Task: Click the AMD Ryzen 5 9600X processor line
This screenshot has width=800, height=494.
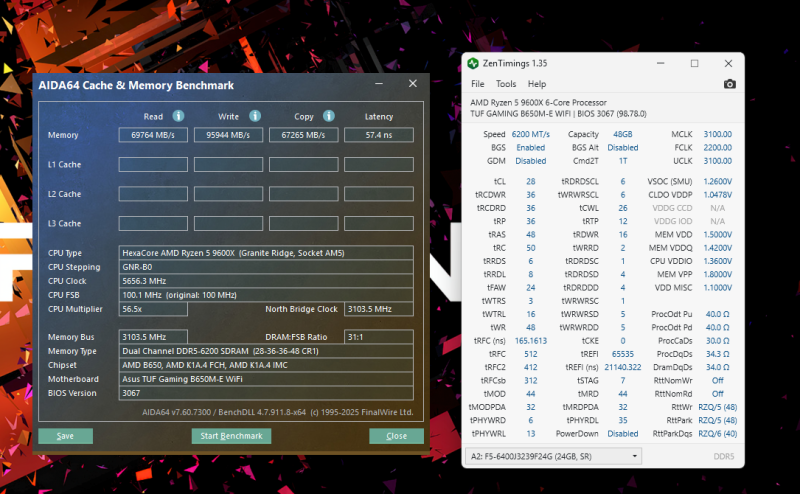Action: tap(538, 102)
